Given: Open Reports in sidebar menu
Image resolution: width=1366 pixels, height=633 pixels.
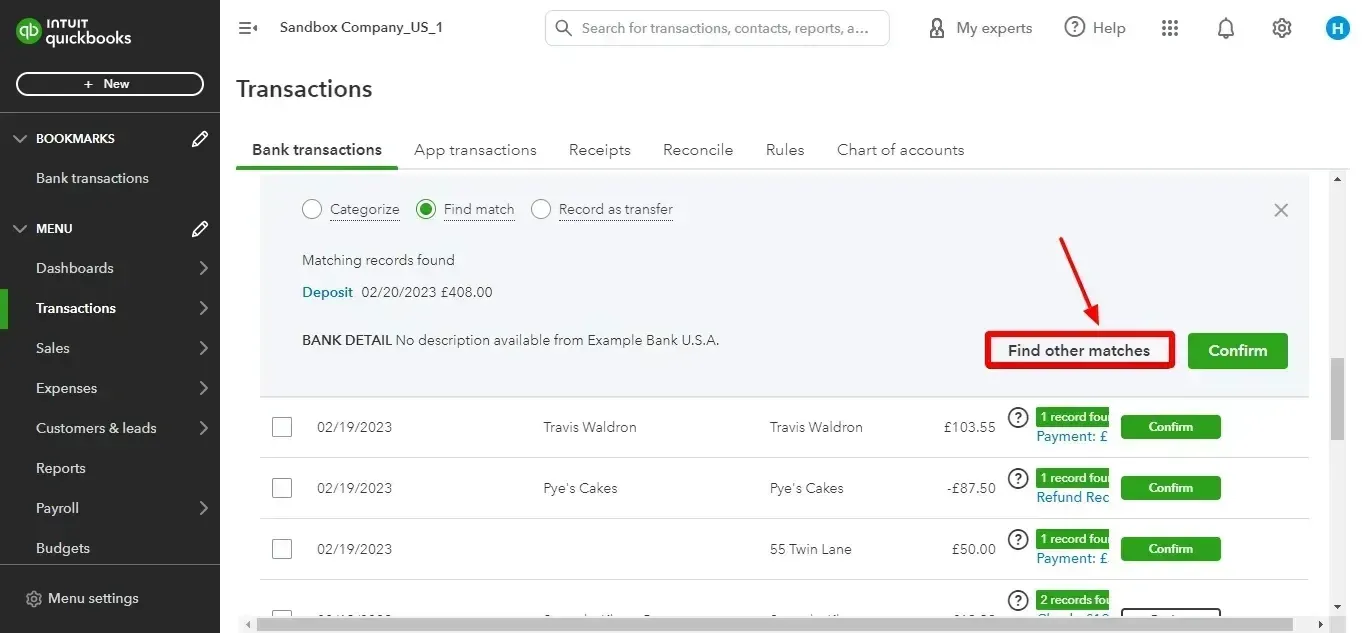Looking at the screenshot, I should pos(61,468).
